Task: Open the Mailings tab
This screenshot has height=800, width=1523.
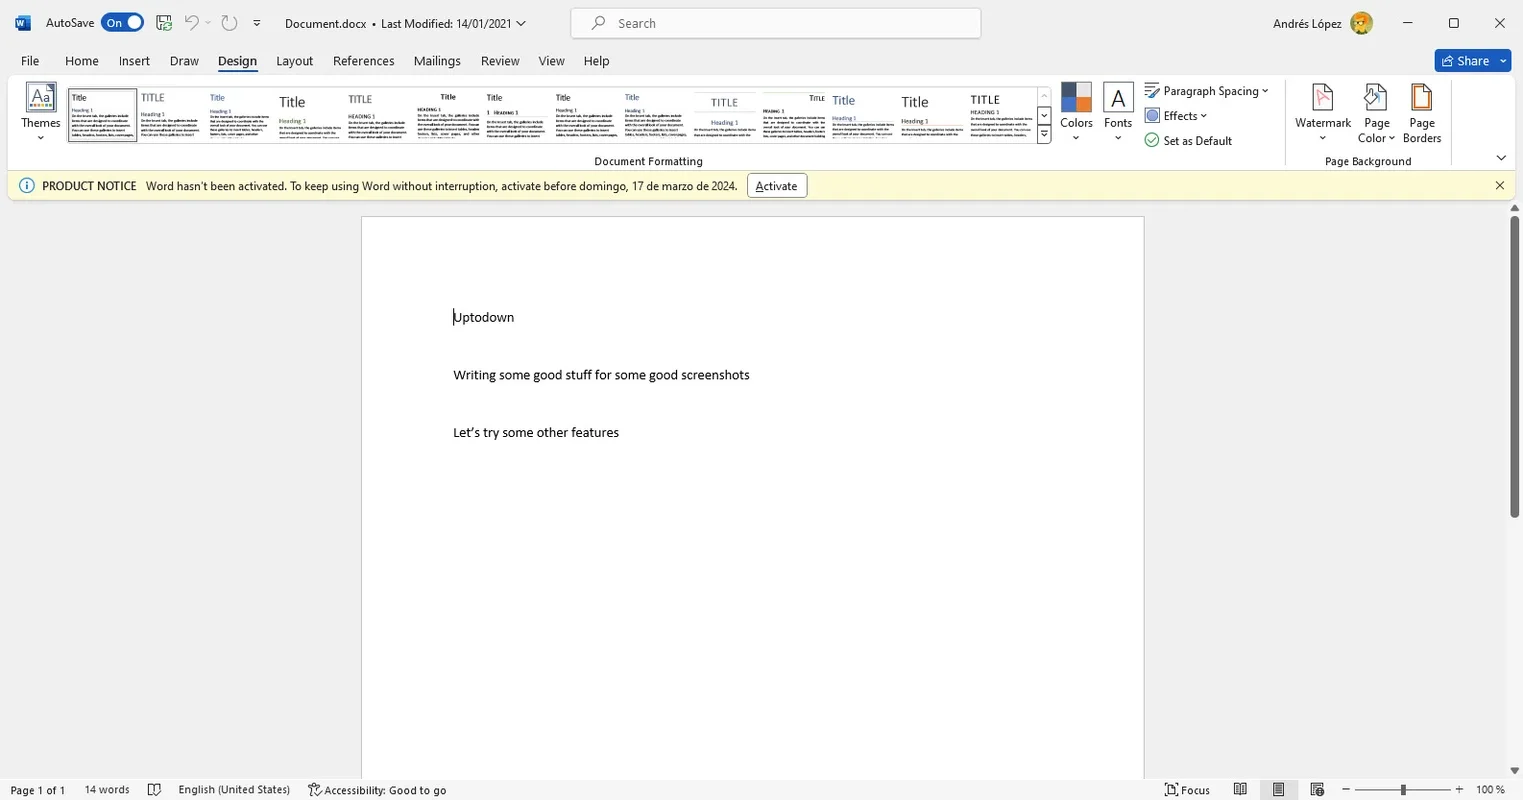Action: (437, 61)
